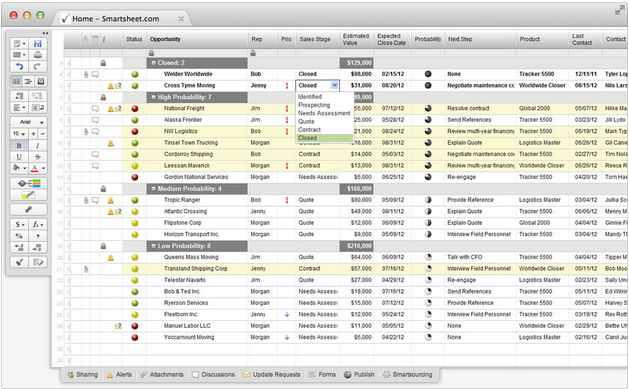Click the highlight changes icon
Viewport: 629px width, 389px height.
click(28, 195)
